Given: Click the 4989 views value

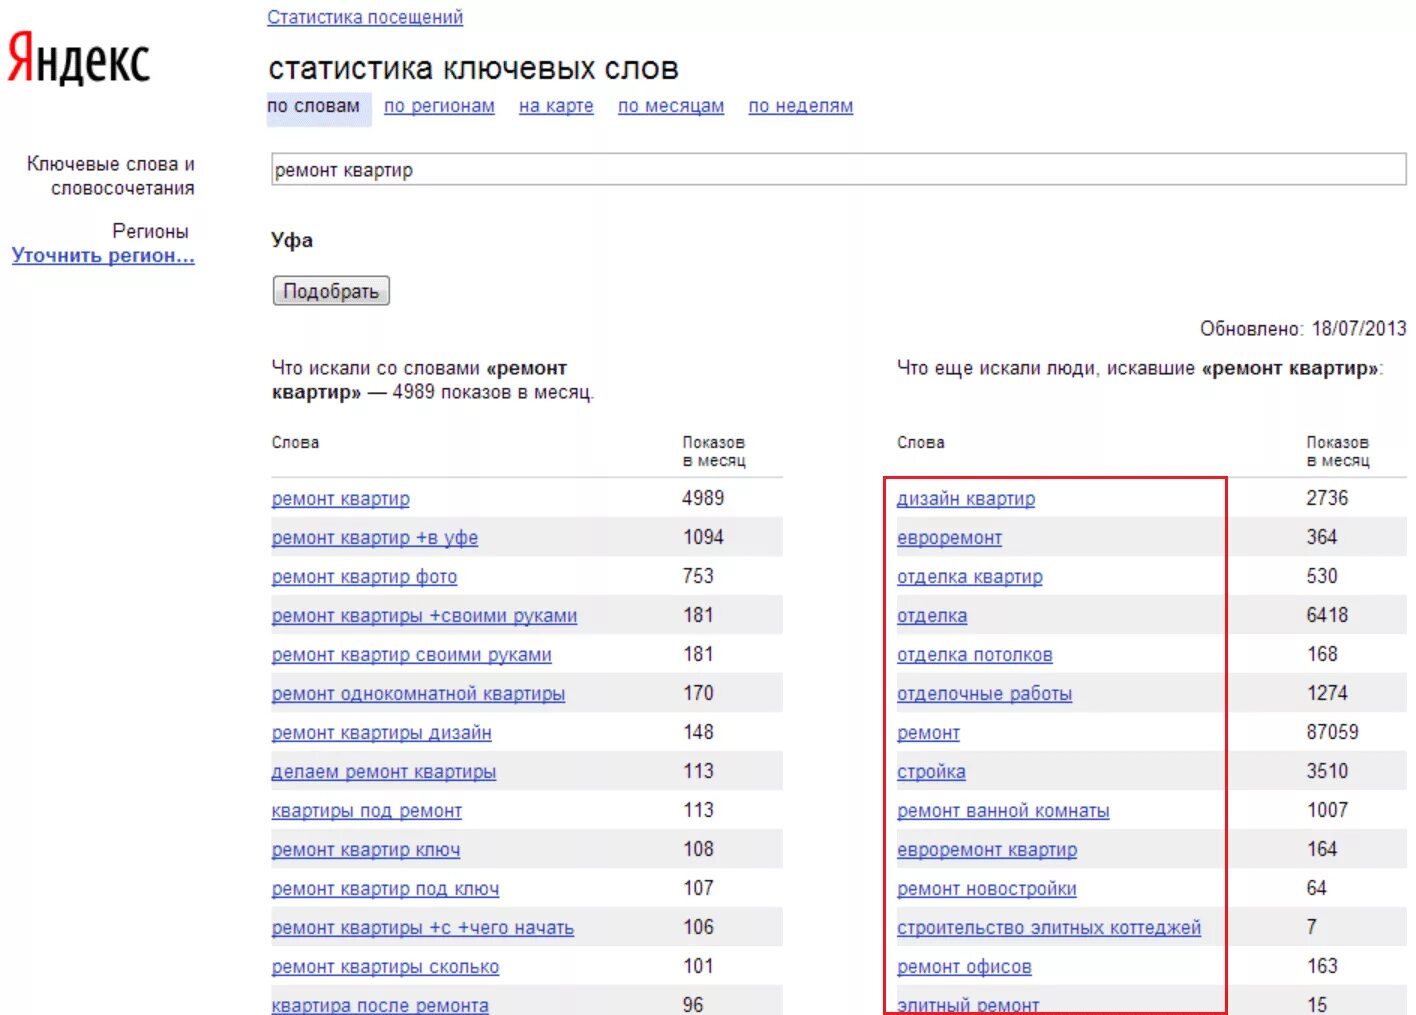Looking at the screenshot, I should 703,498.
